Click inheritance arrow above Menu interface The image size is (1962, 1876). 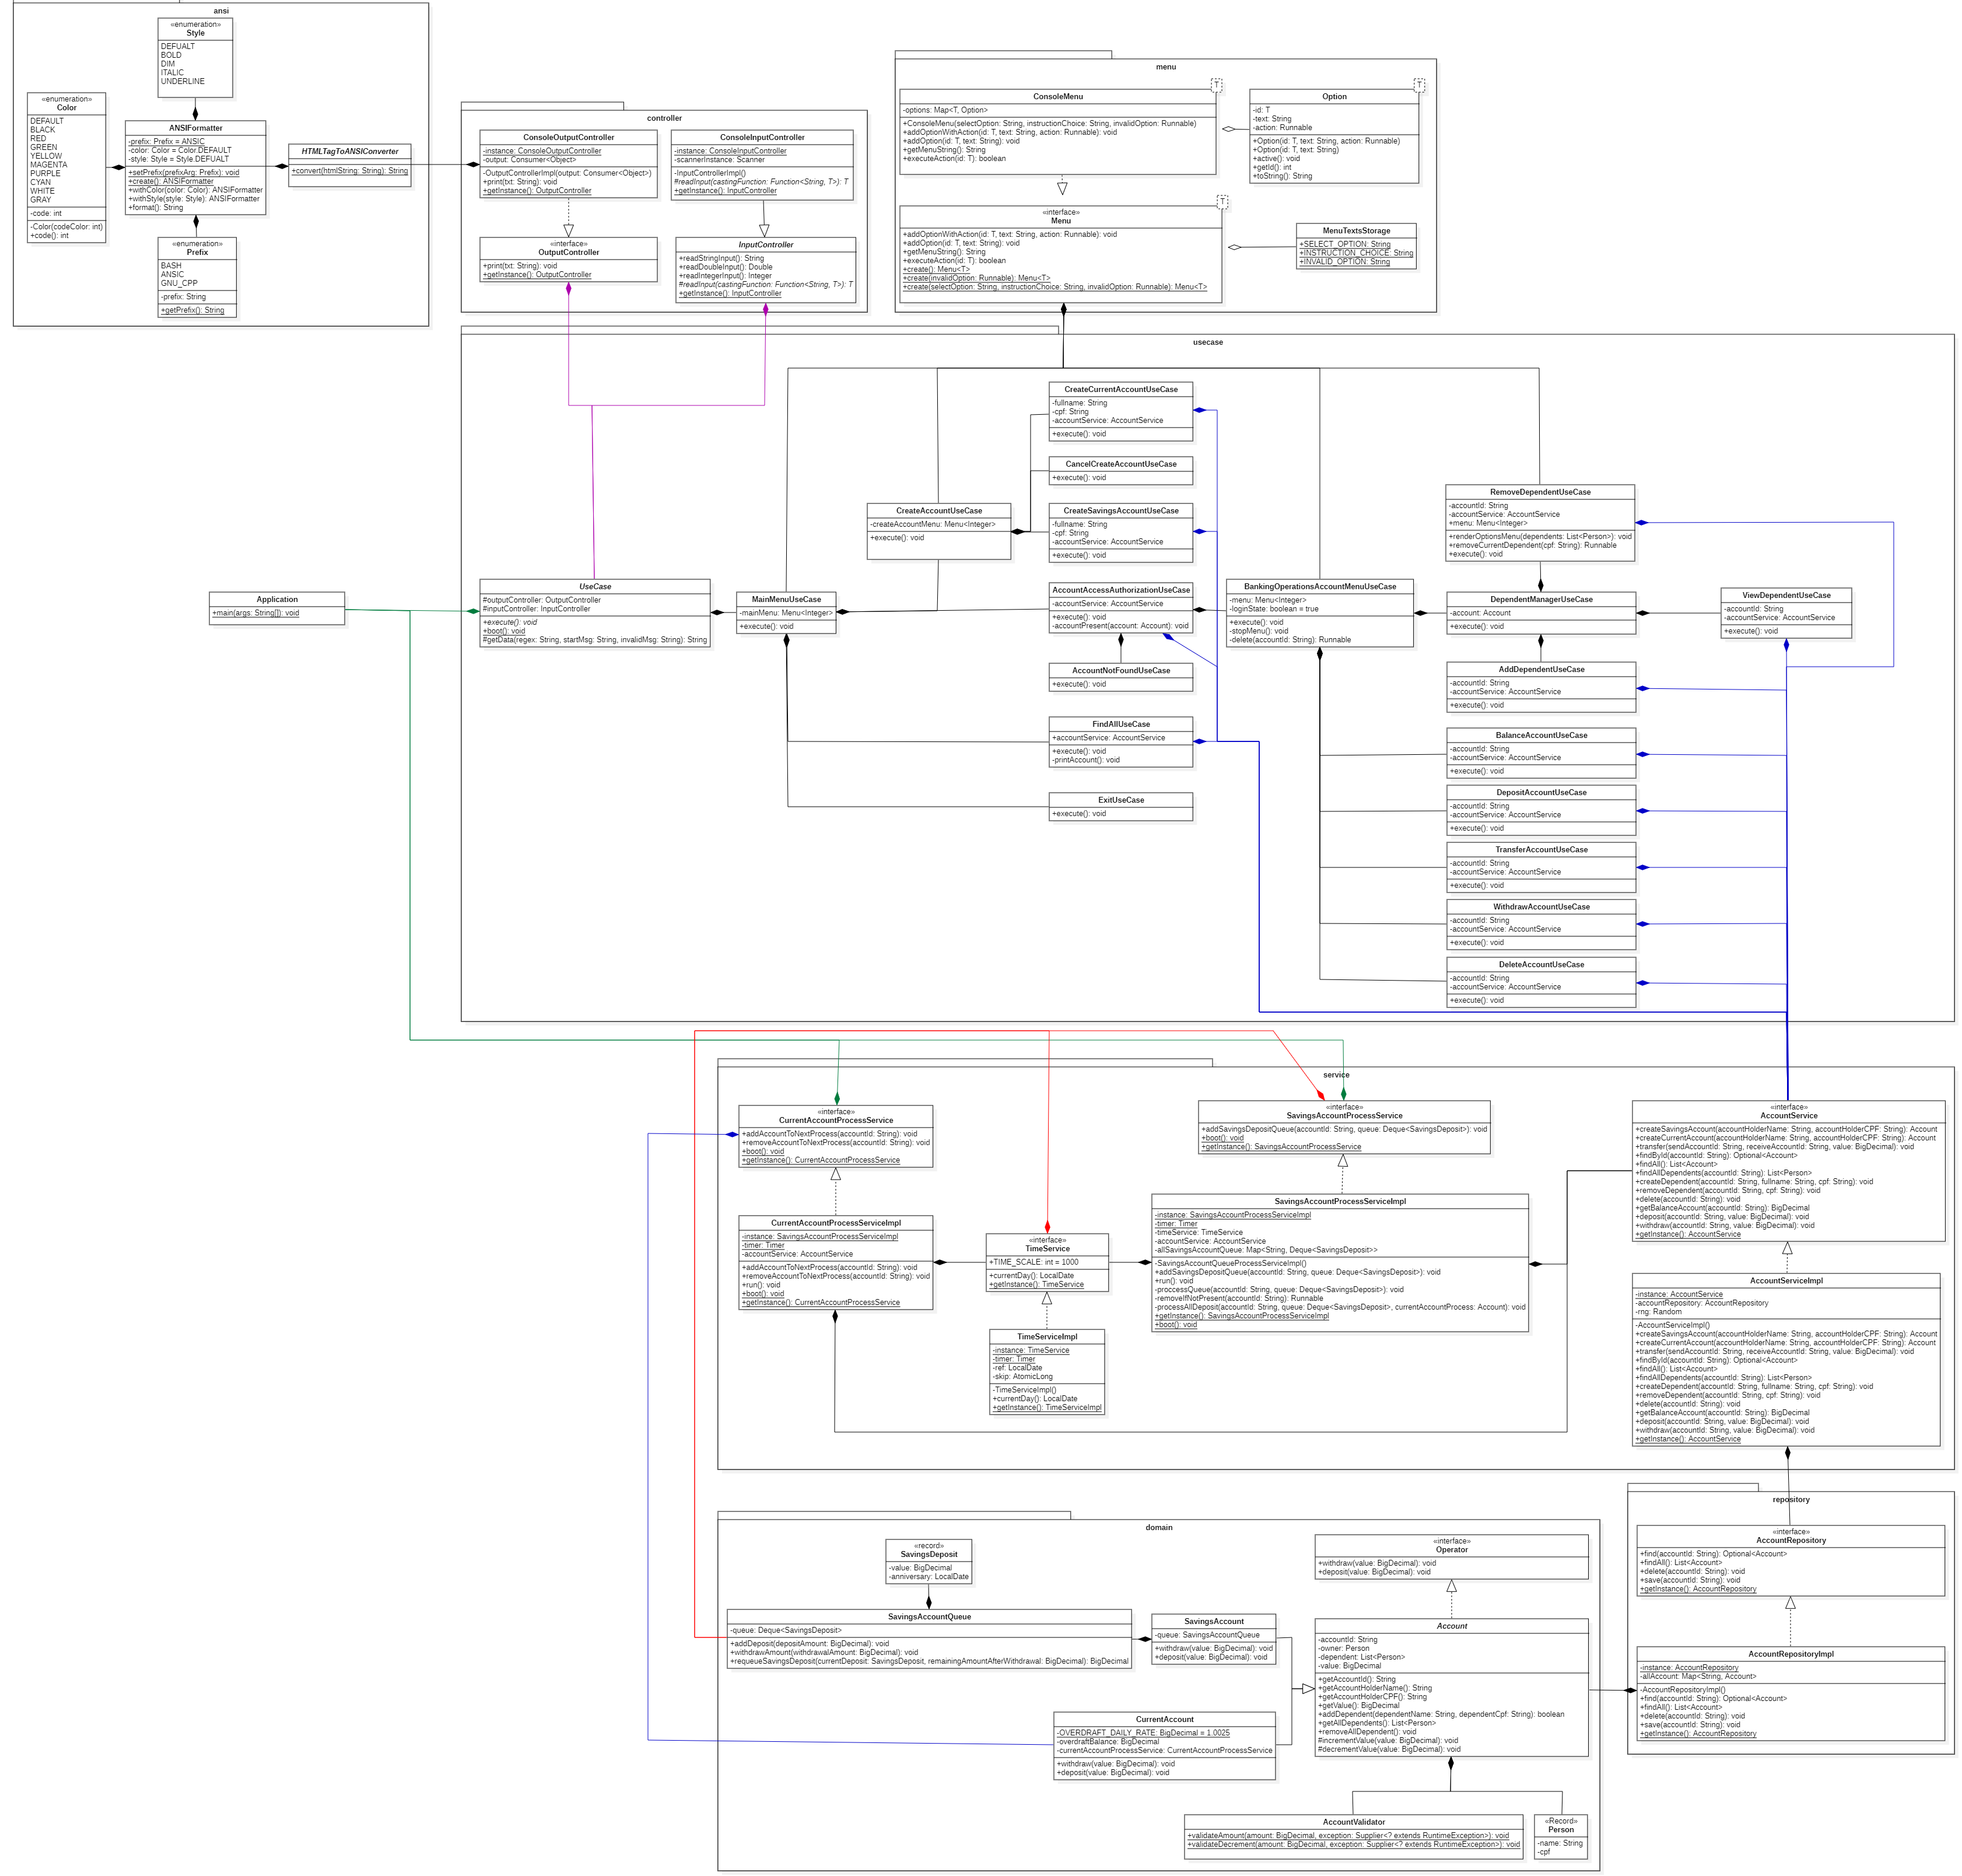pos(1062,188)
